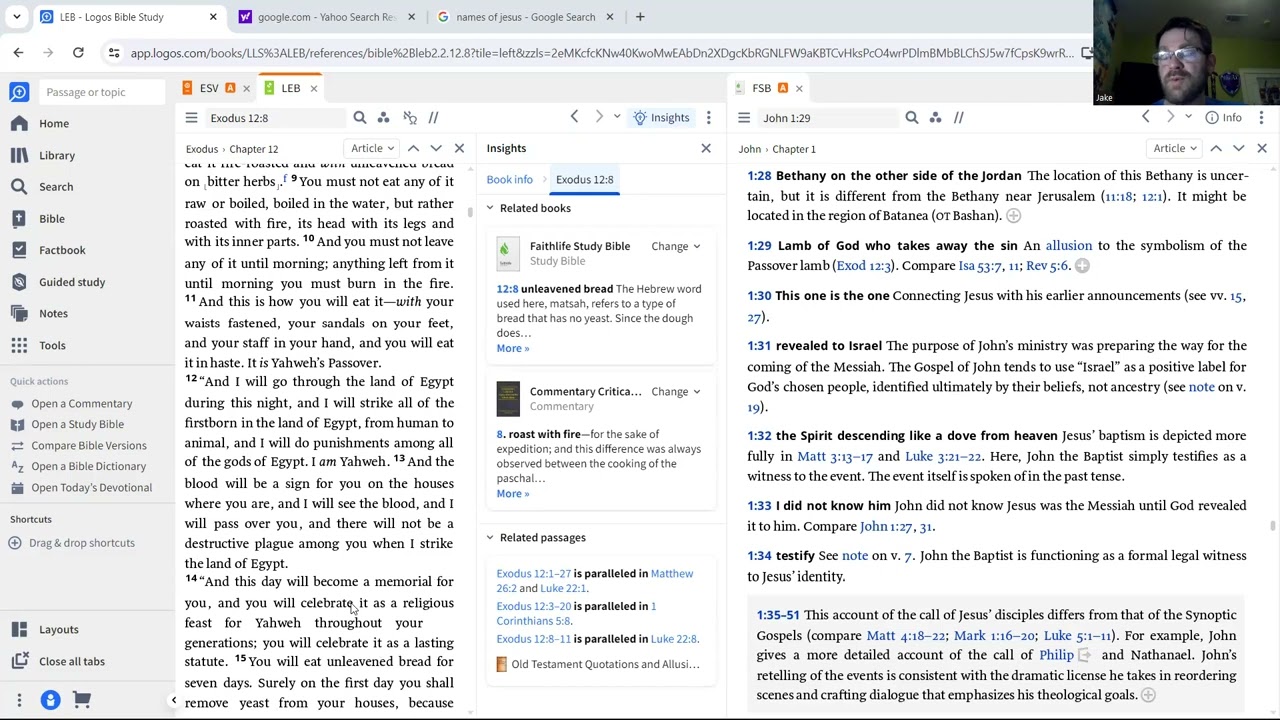This screenshot has height=720, width=1280.
Task: Open the LEB panel three-dot menu
Action: click(x=708, y=118)
